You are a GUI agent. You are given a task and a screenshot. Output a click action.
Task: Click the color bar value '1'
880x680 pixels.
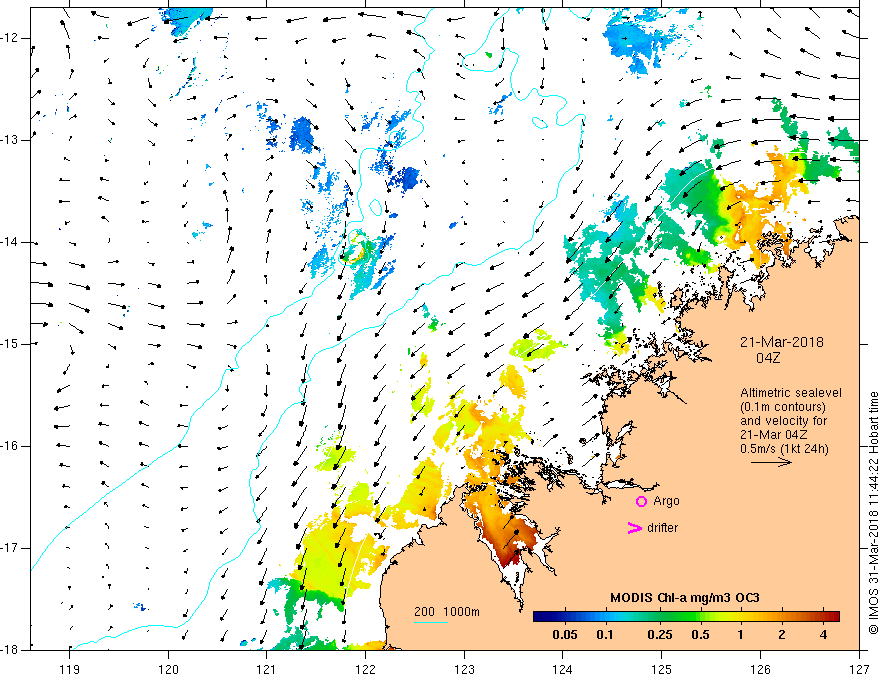pyautogui.click(x=740, y=635)
